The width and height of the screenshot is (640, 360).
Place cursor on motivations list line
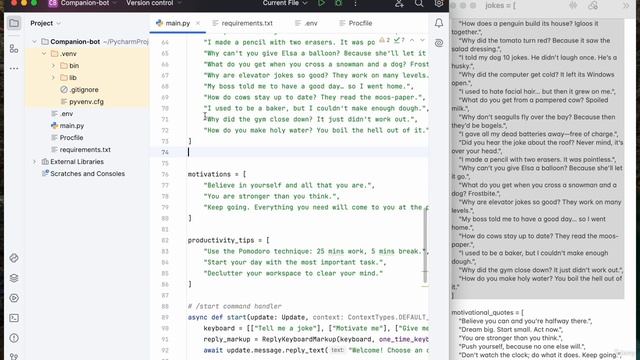(x=217, y=174)
